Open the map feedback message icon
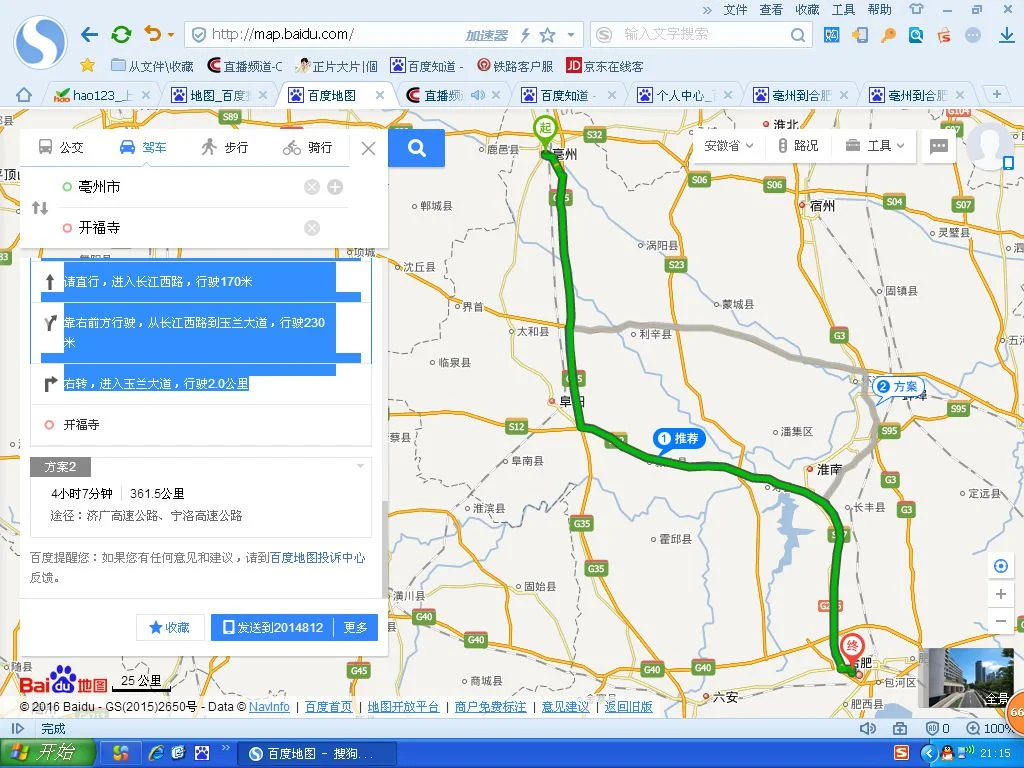Screen dimensions: 1024x768 pyautogui.click(x=939, y=146)
